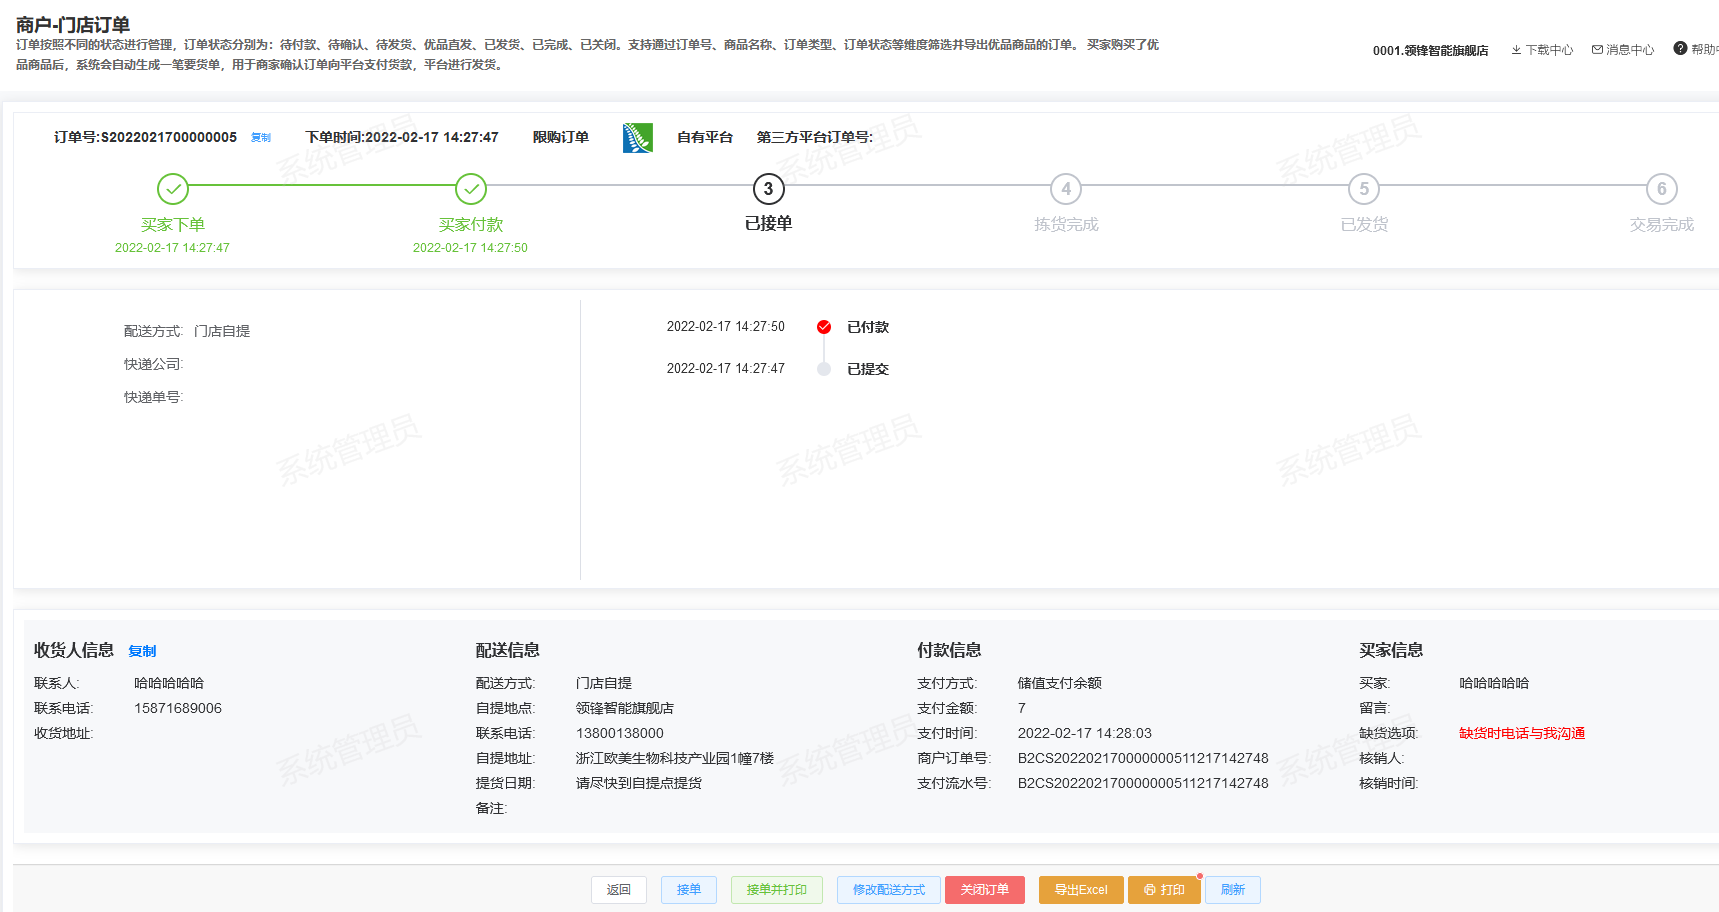
Task: Click the store name 0001.领锋智能旗舰店
Action: (1430, 51)
